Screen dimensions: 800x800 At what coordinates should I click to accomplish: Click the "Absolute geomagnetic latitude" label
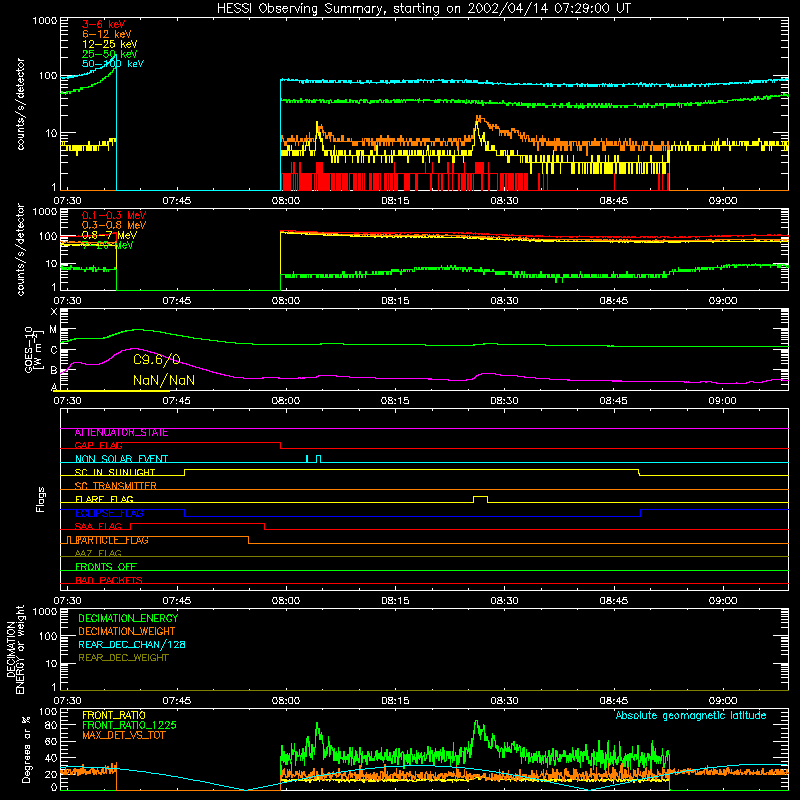pos(691,715)
